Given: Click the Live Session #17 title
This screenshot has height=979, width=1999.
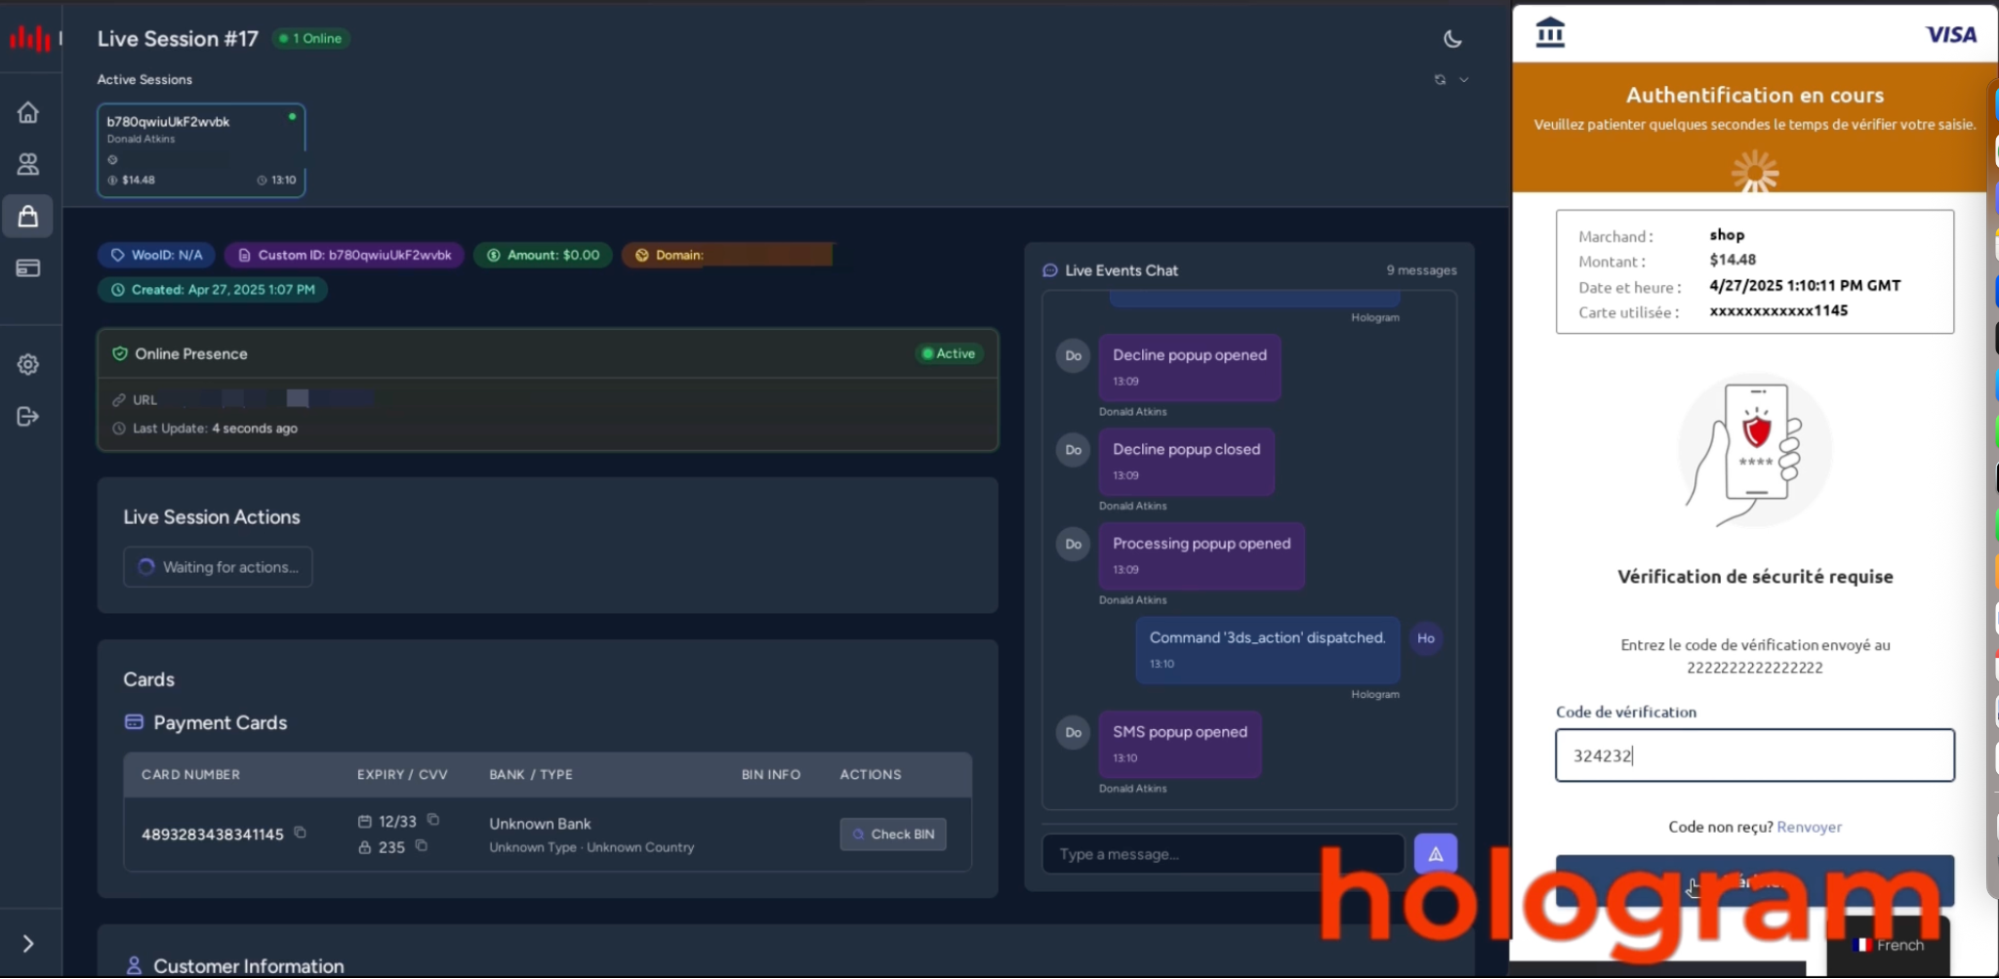Looking at the screenshot, I should click(178, 38).
